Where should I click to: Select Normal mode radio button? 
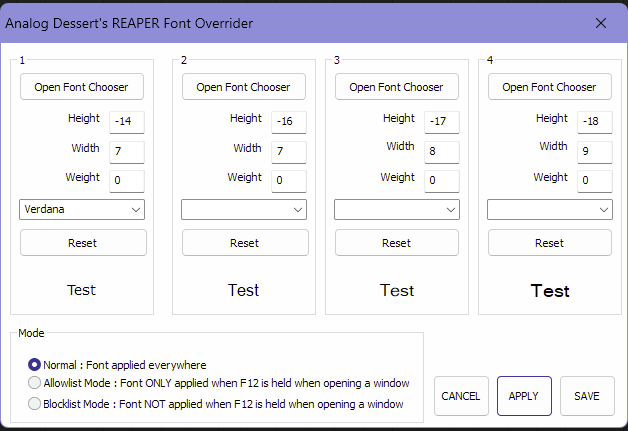click(x=34, y=365)
